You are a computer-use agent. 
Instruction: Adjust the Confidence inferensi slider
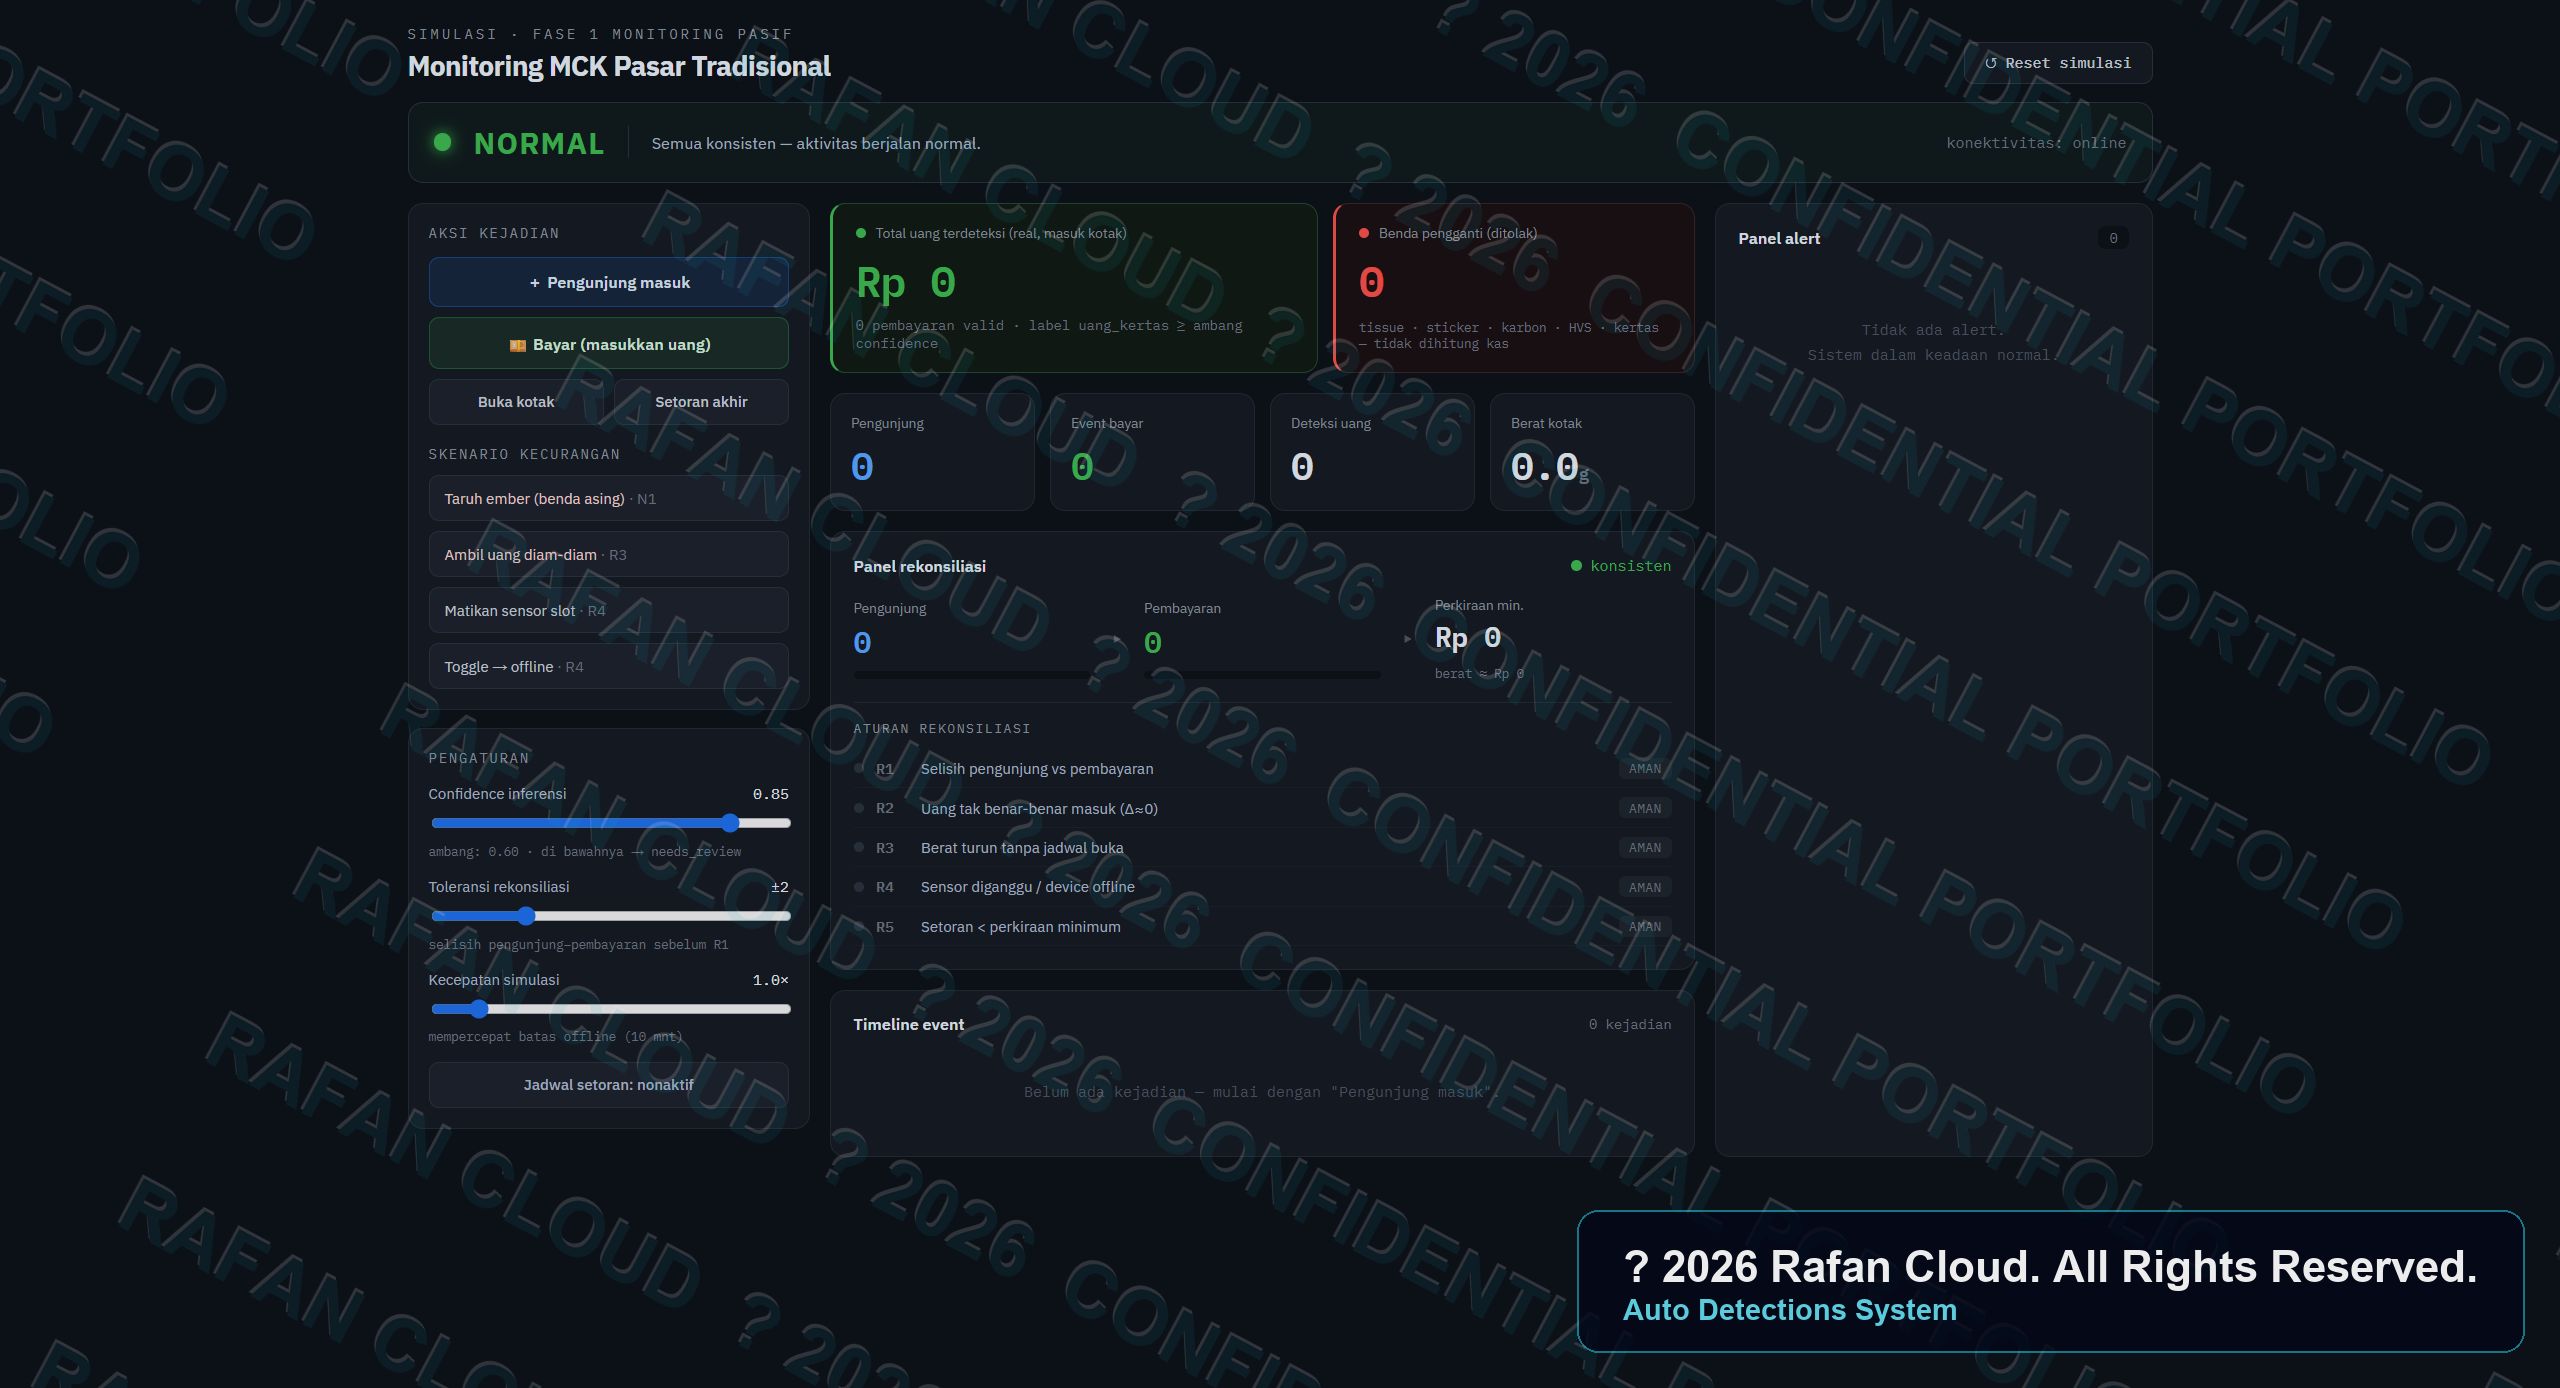coord(611,823)
